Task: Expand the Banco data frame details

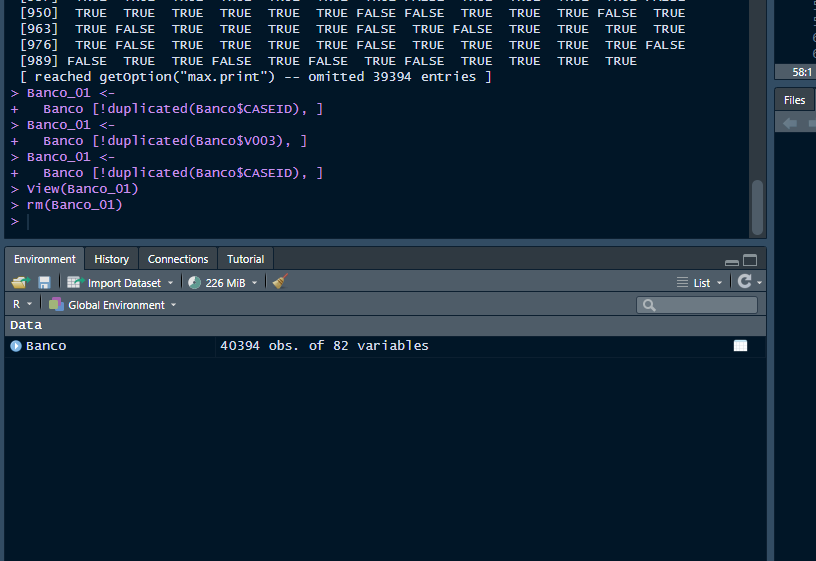Action: pyautogui.click(x=16, y=346)
